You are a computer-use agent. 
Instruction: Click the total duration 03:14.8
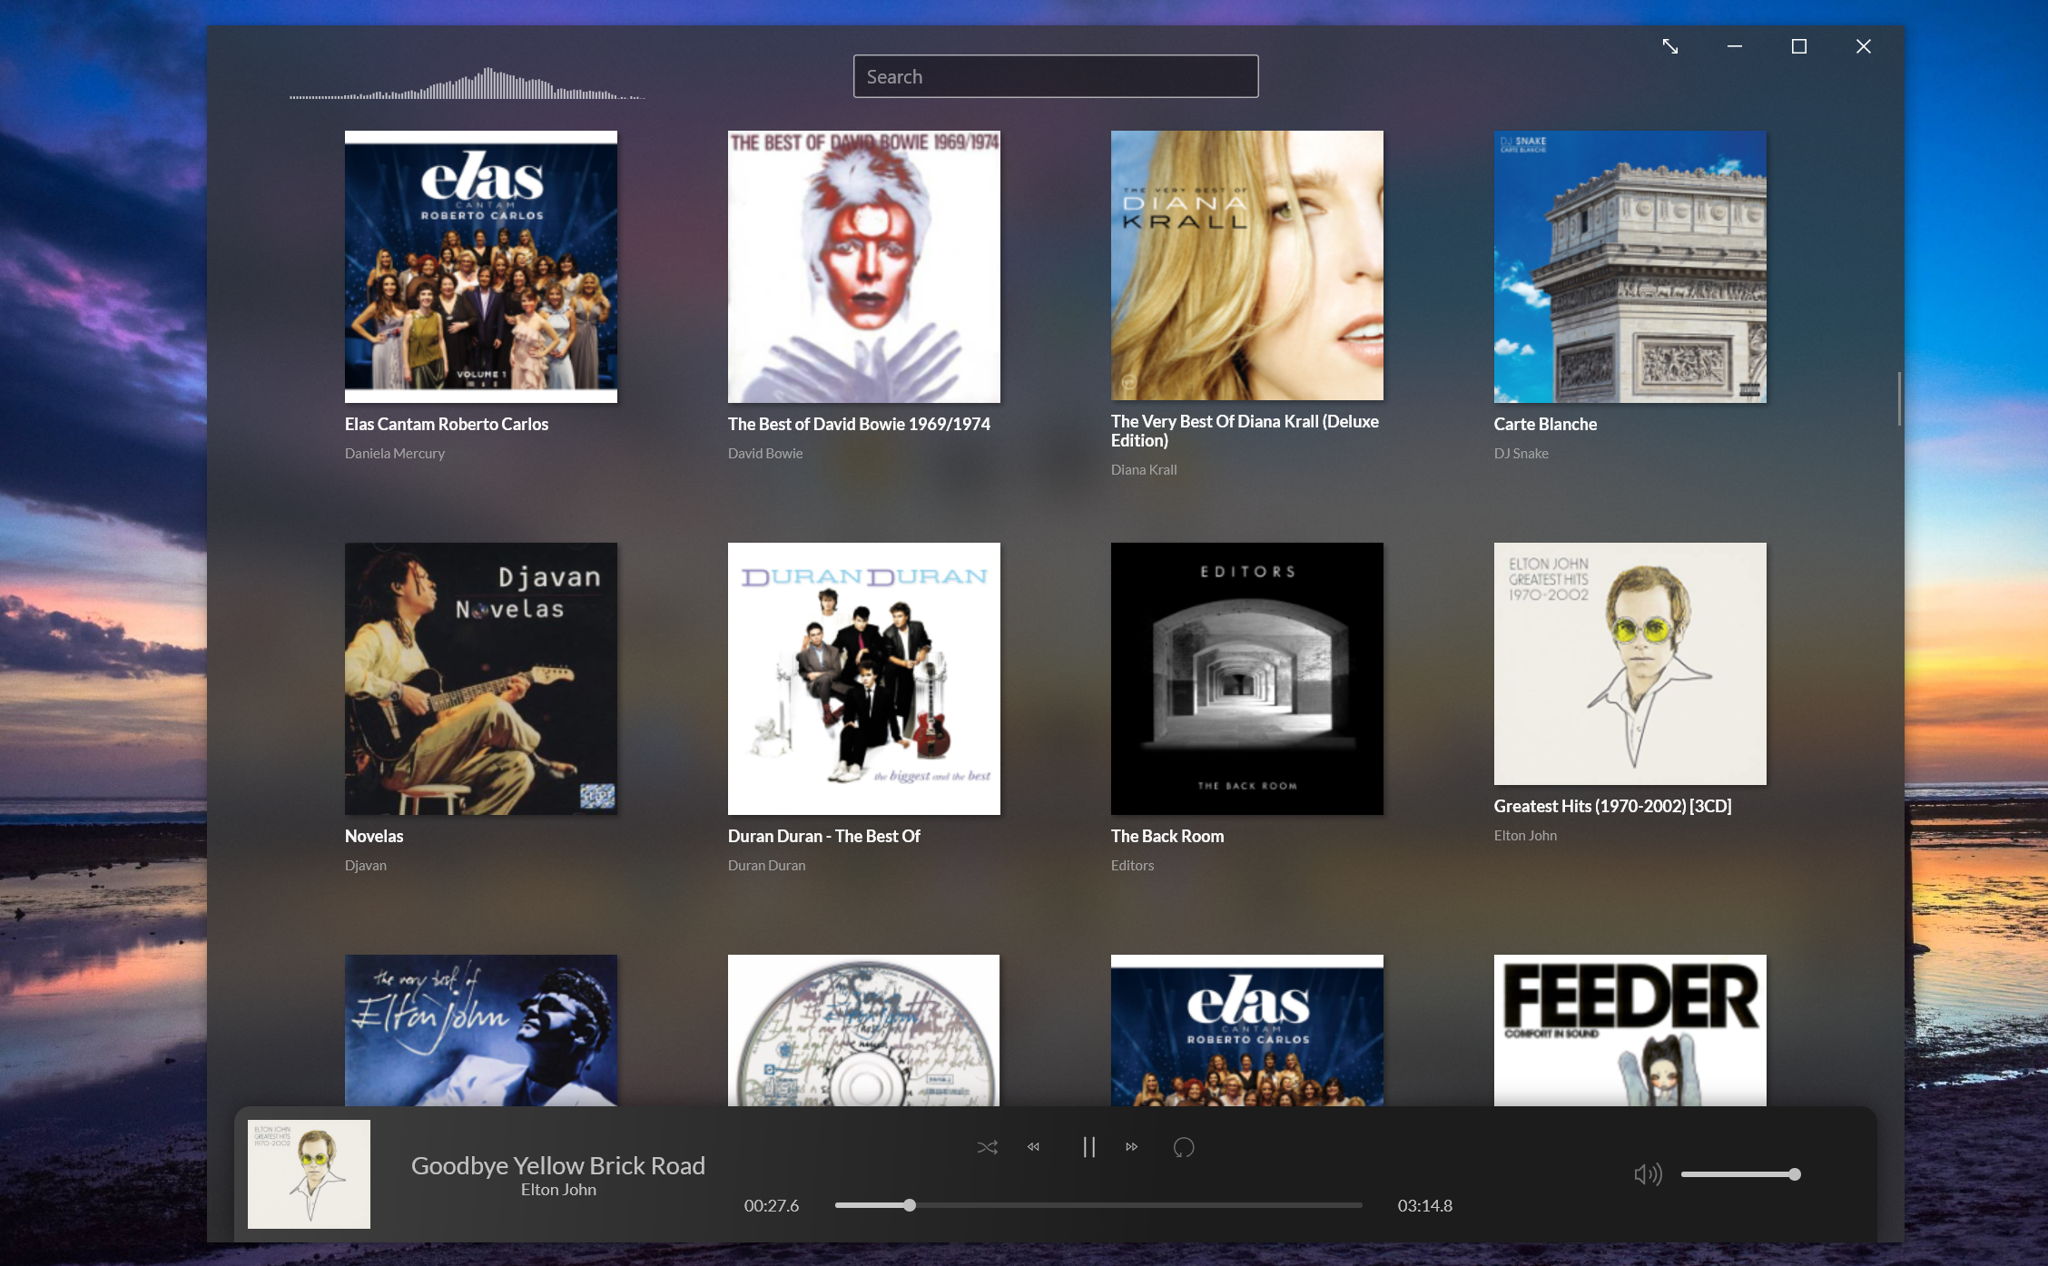click(x=1425, y=1205)
